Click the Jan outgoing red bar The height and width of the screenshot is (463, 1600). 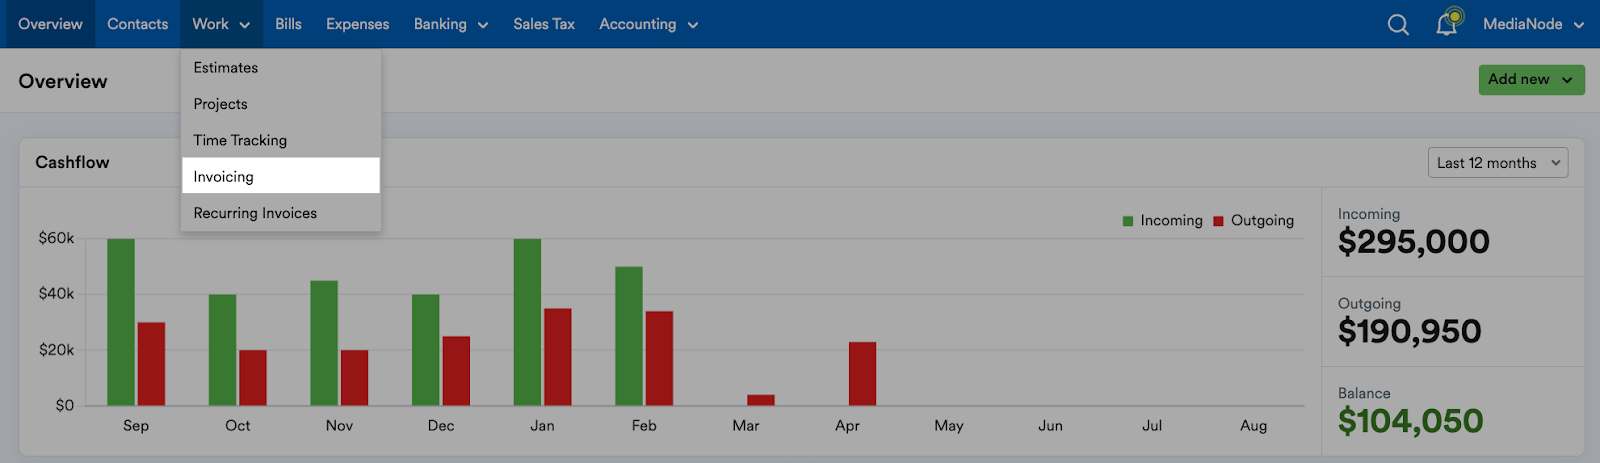click(x=558, y=357)
